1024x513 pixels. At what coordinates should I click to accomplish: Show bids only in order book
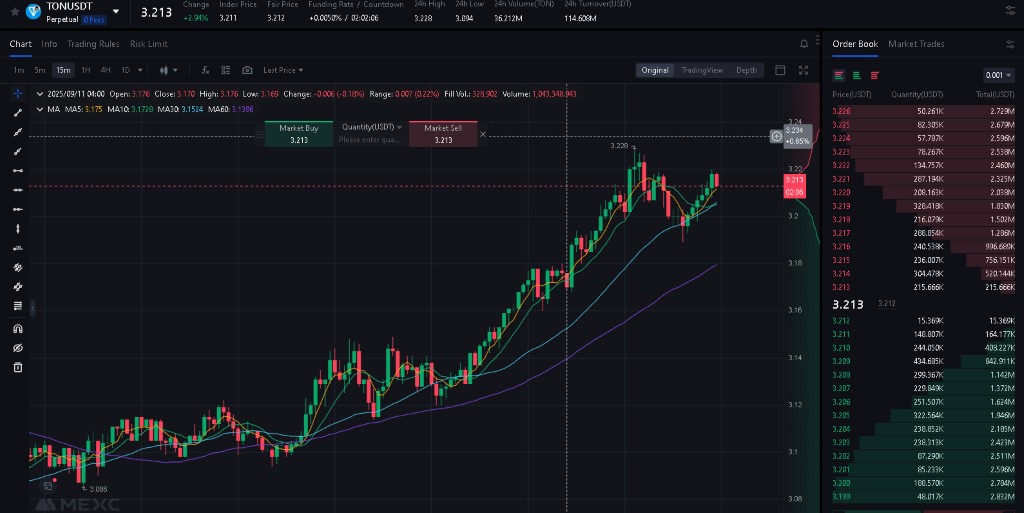(857, 75)
